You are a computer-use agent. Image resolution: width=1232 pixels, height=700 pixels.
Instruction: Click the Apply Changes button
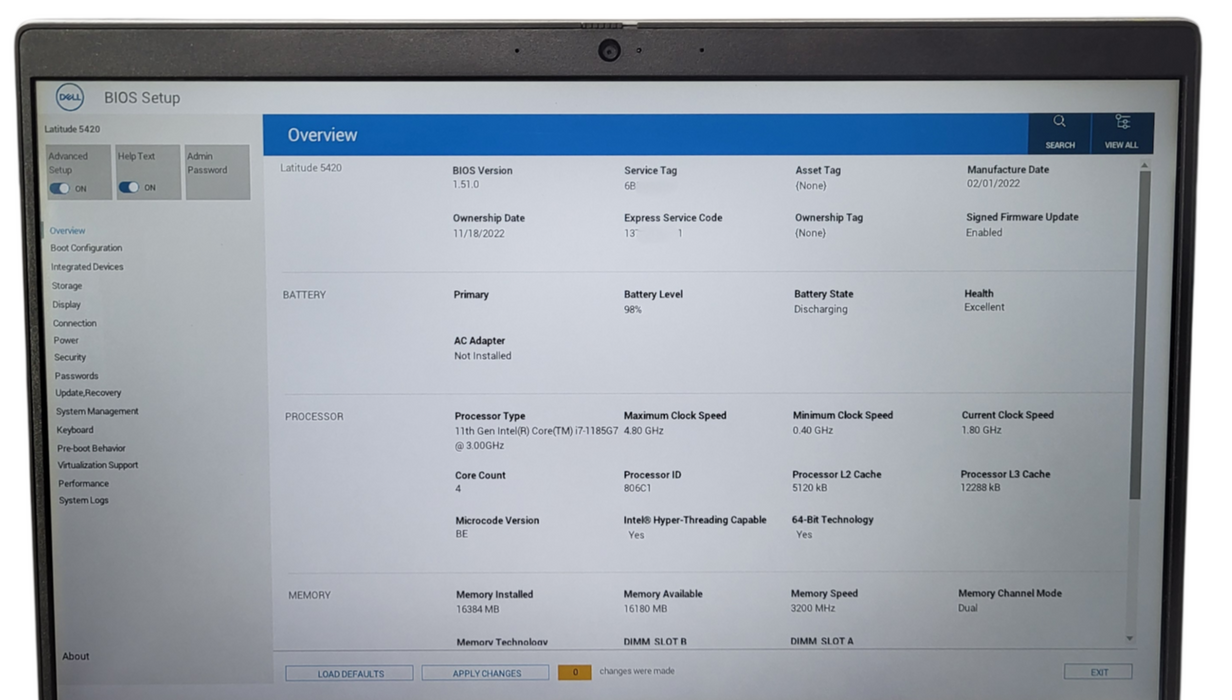pyautogui.click(x=486, y=674)
